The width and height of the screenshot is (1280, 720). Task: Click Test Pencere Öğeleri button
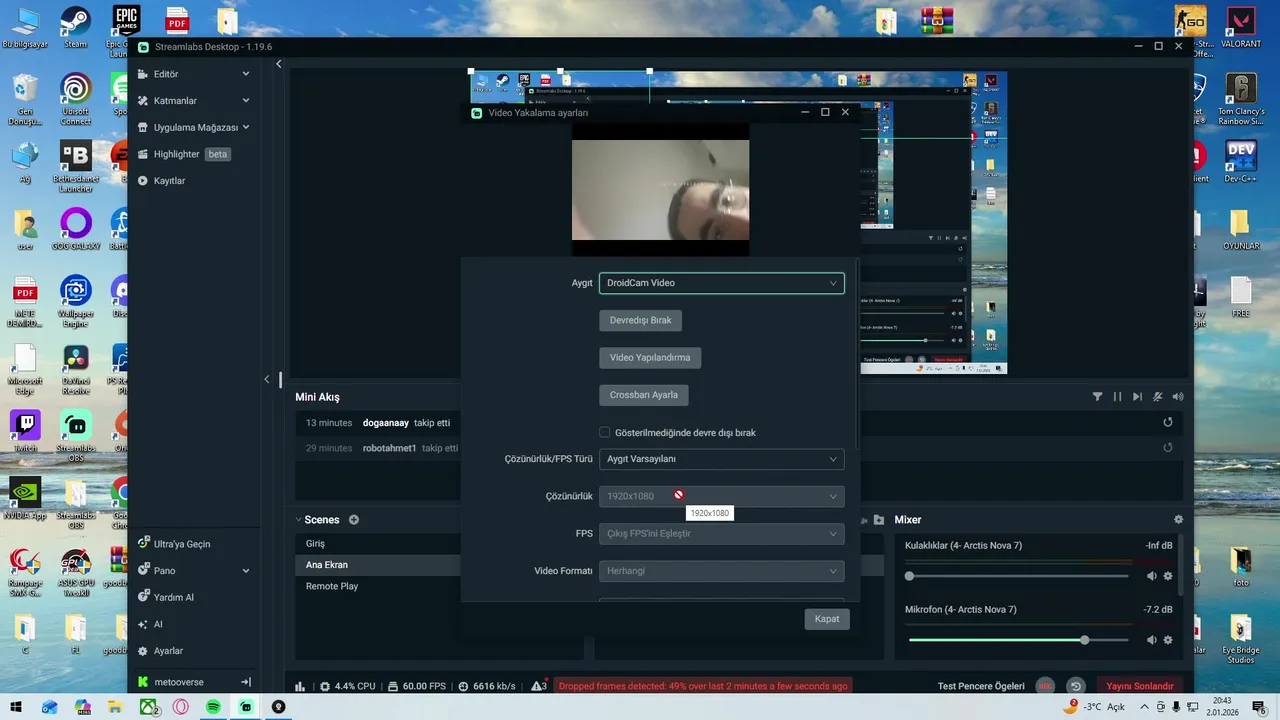pyautogui.click(x=981, y=686)
